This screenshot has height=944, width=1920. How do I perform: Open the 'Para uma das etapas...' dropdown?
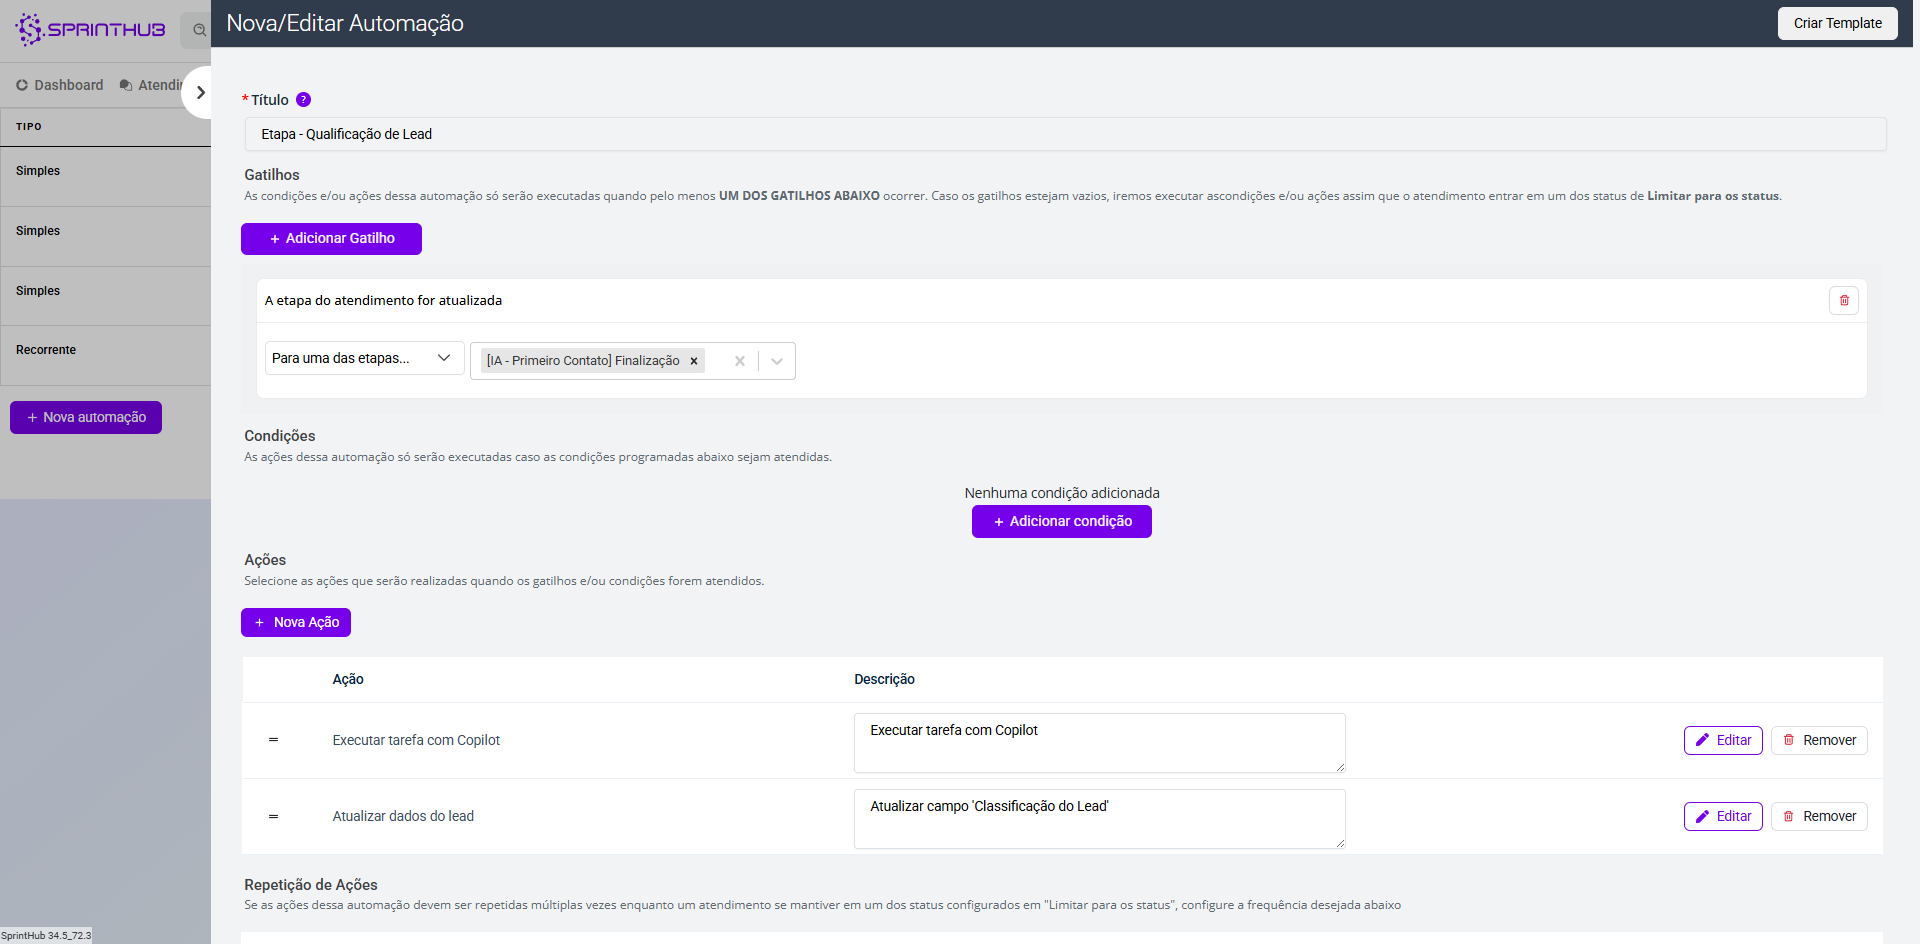[x=363, y=358]
